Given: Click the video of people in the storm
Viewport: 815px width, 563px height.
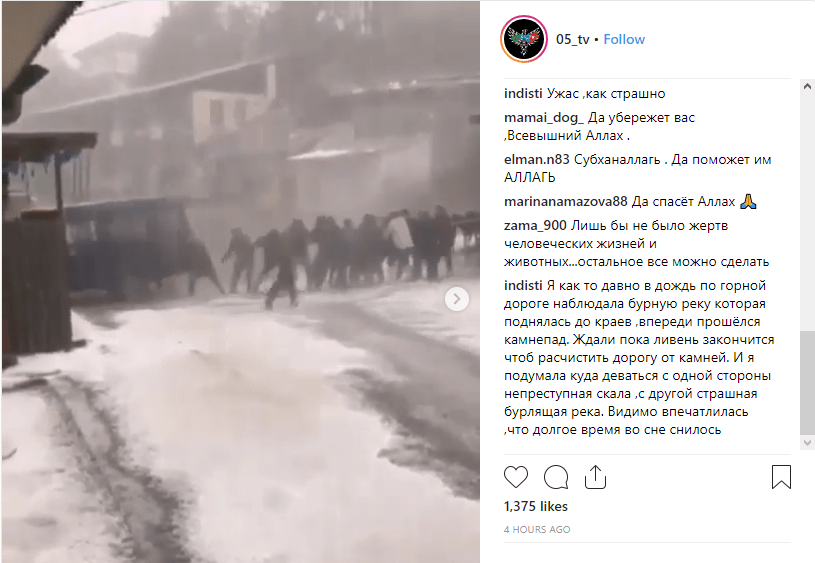Looking at the screenshot, I should pos(241,282).
